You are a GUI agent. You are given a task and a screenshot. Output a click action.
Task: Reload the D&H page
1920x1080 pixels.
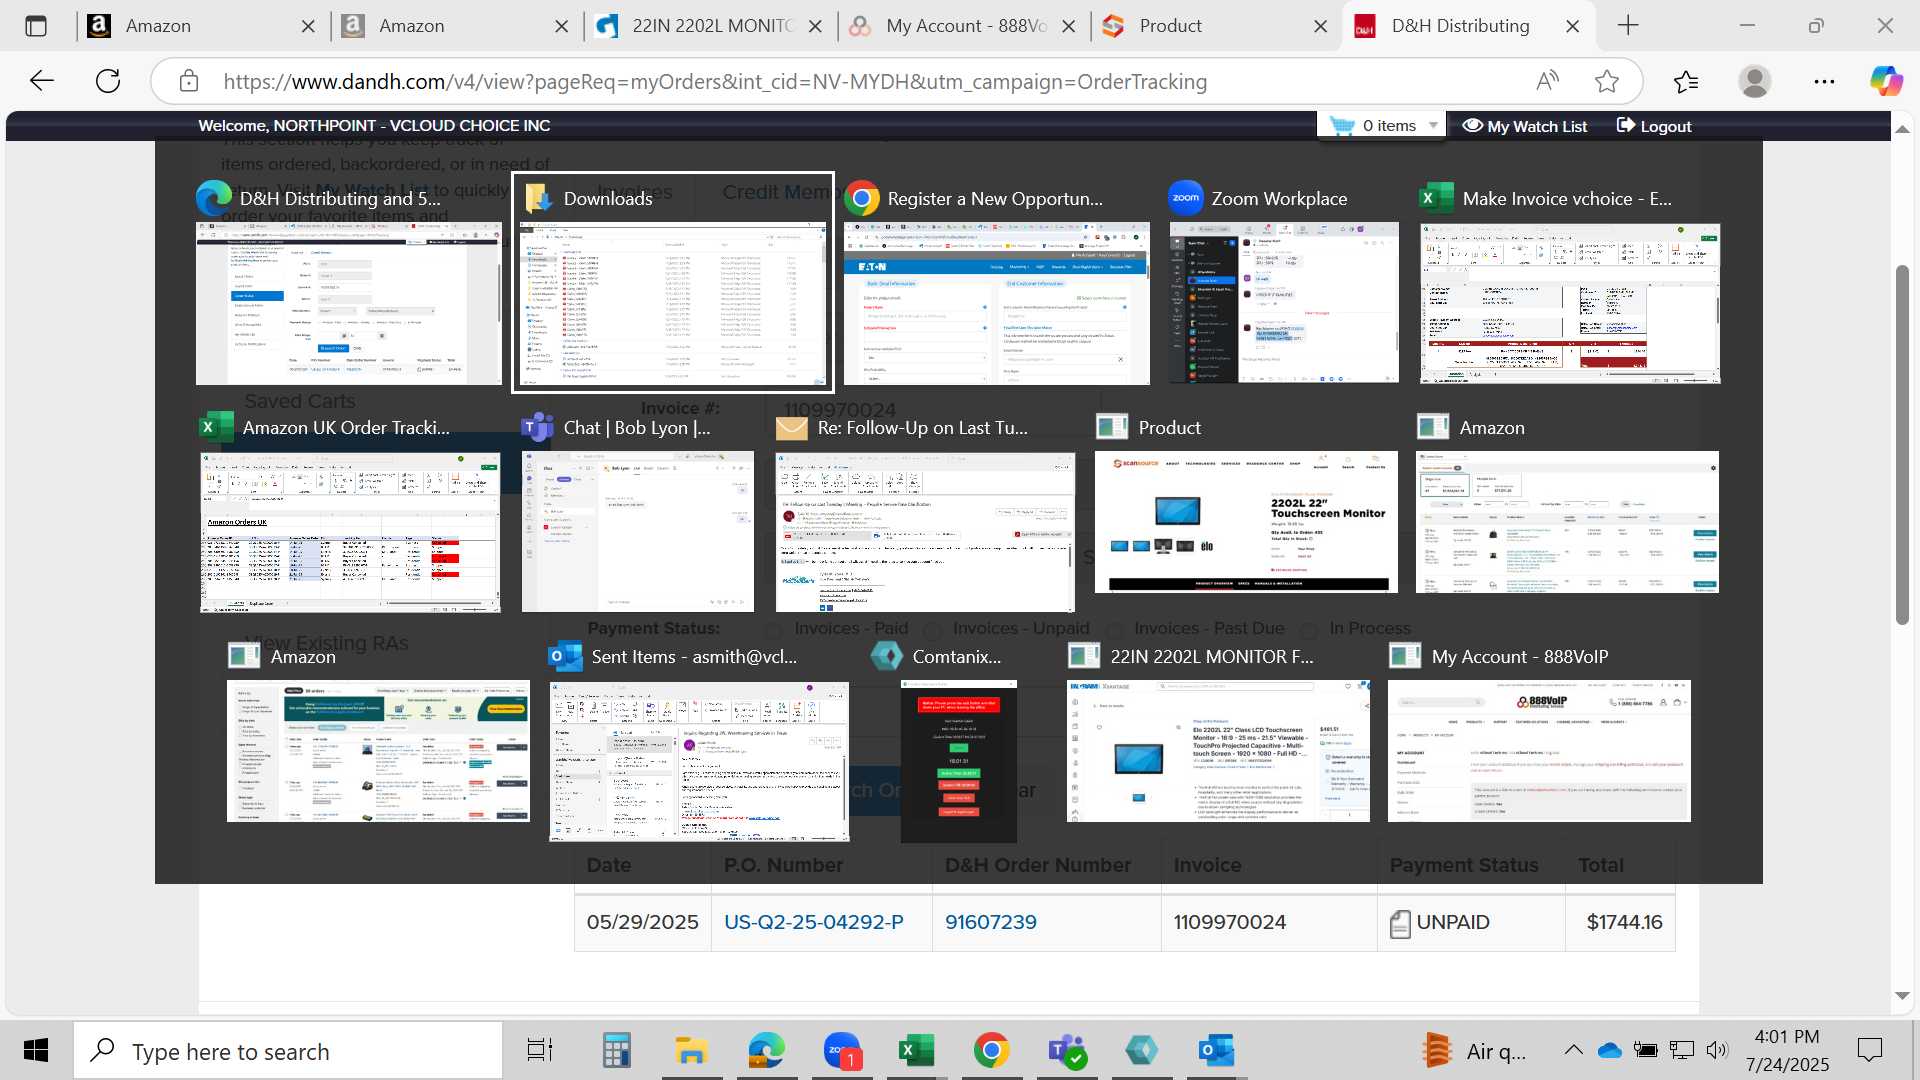click(x=108, y=81)
